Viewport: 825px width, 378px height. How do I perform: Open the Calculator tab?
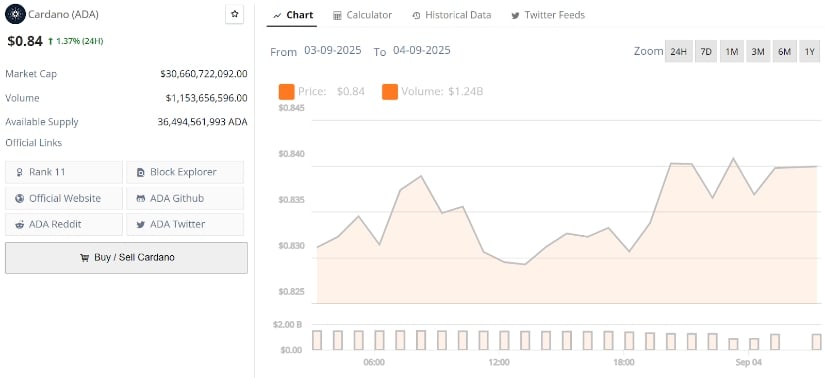point(363,15)
